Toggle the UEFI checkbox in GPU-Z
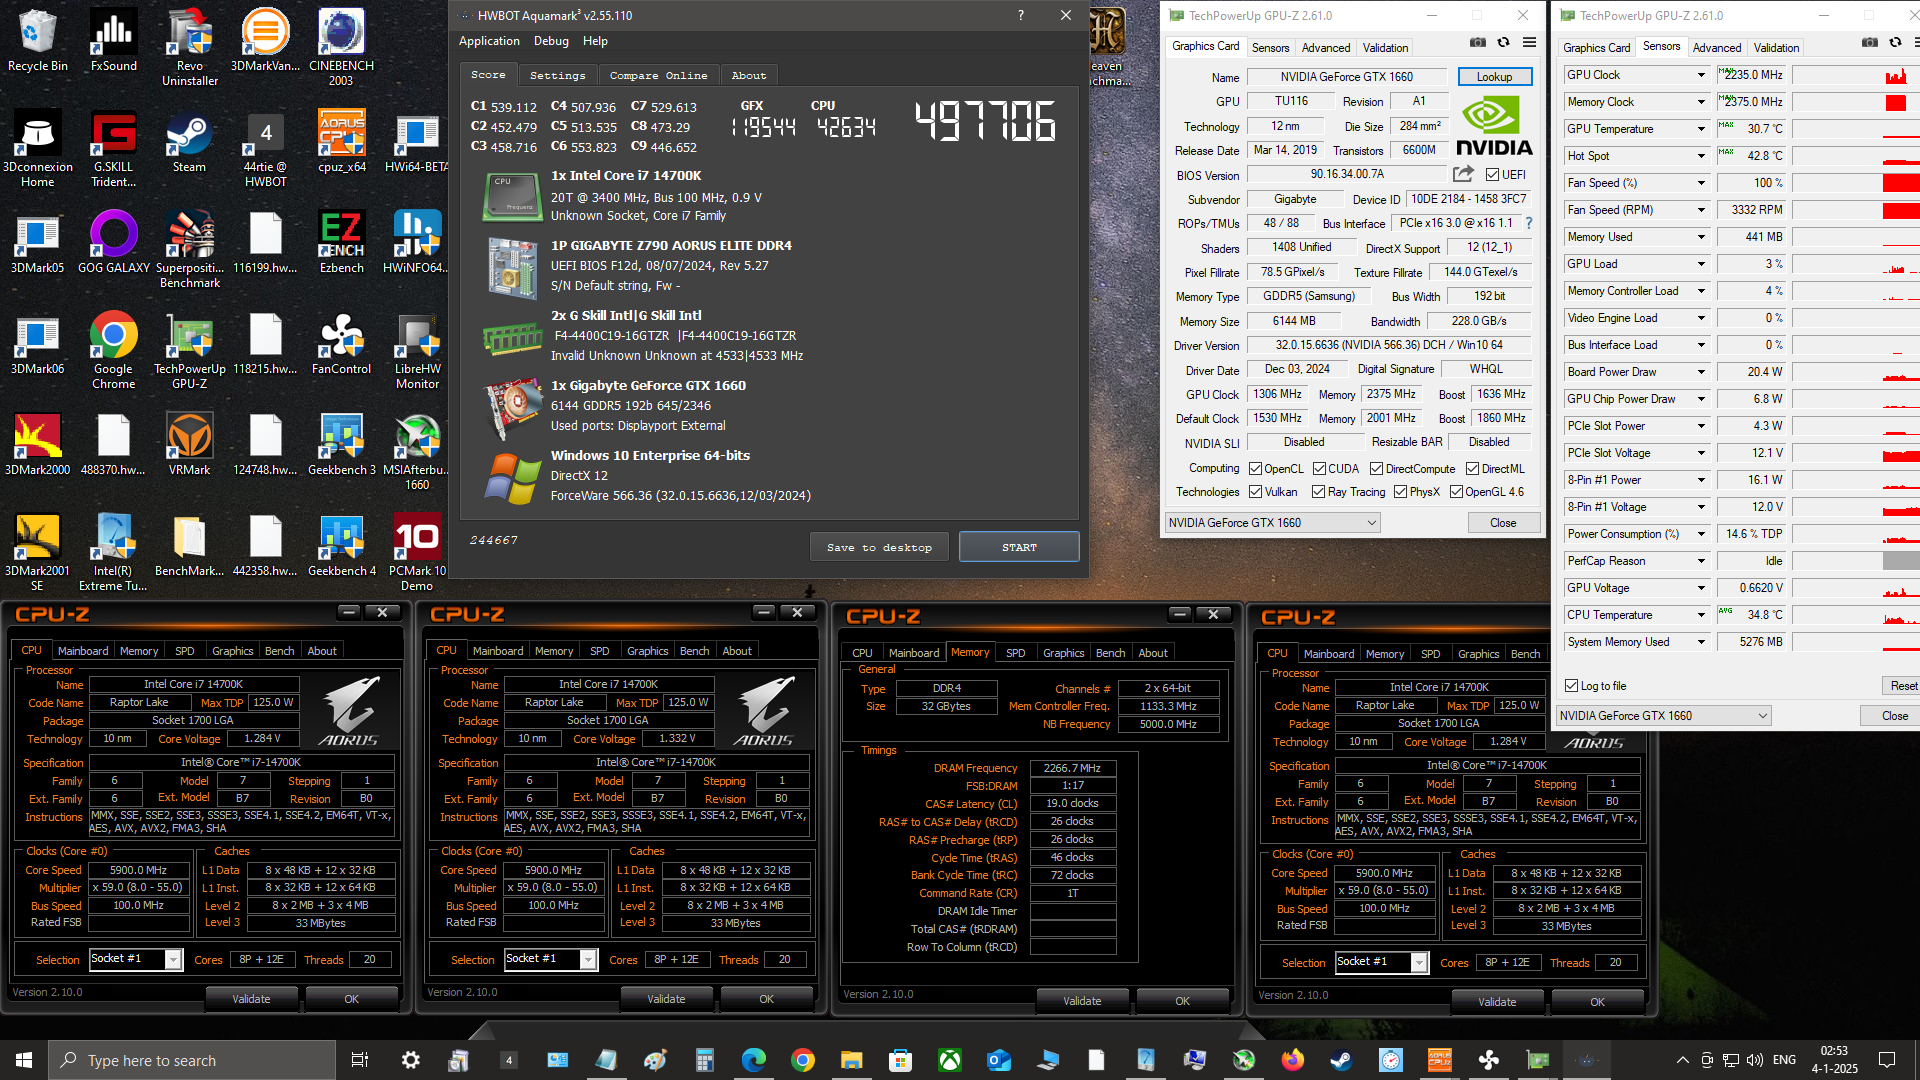The height and width of the screenshot is (1080, 1920). pos(1492,174)
